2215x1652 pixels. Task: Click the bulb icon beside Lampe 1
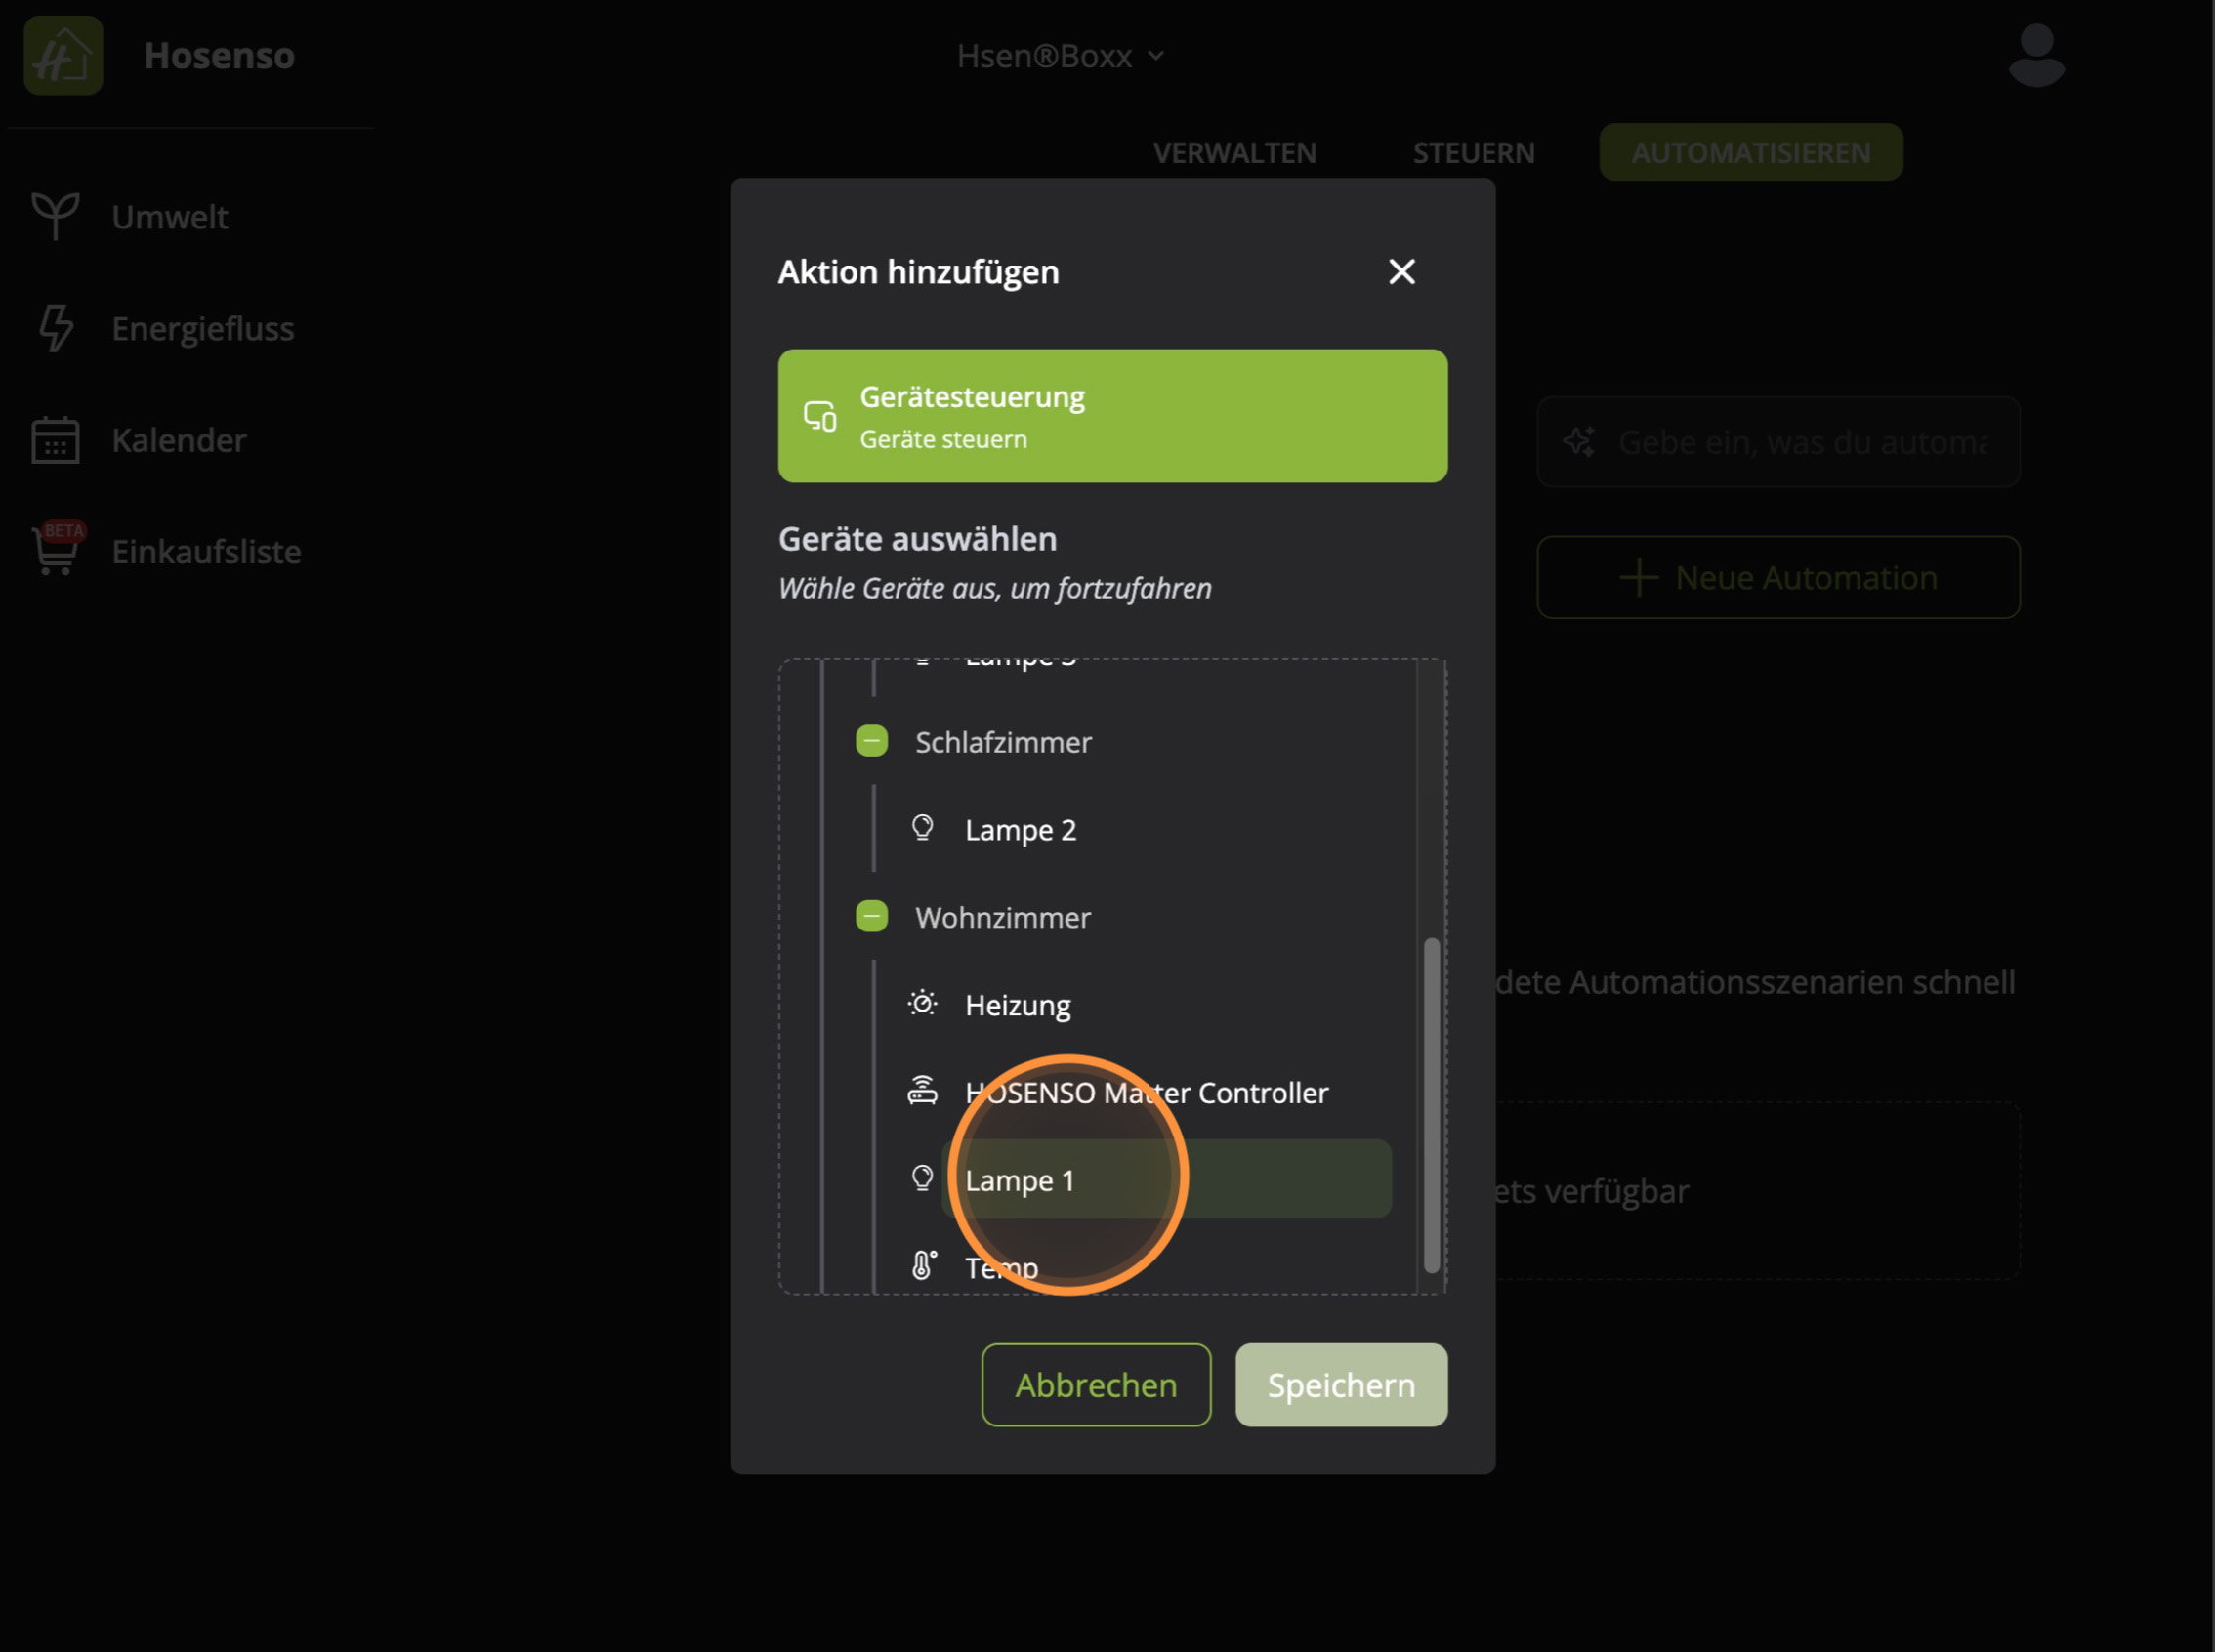pos(923,1179)
